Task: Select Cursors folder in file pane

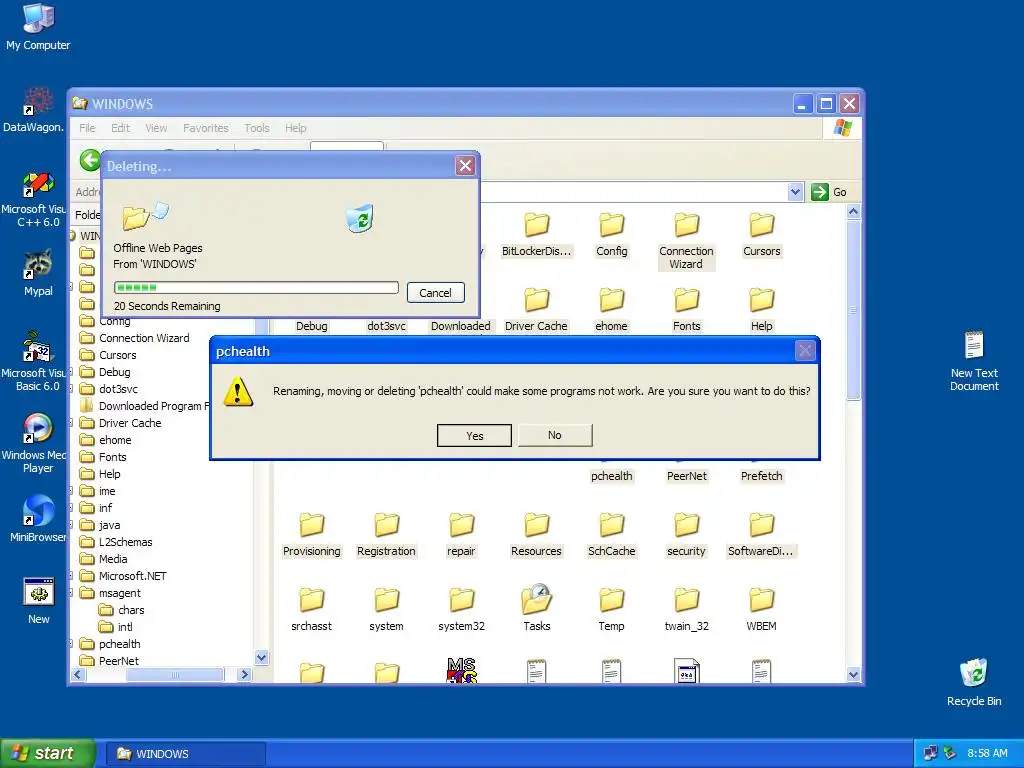Action: tap(761, 236)
